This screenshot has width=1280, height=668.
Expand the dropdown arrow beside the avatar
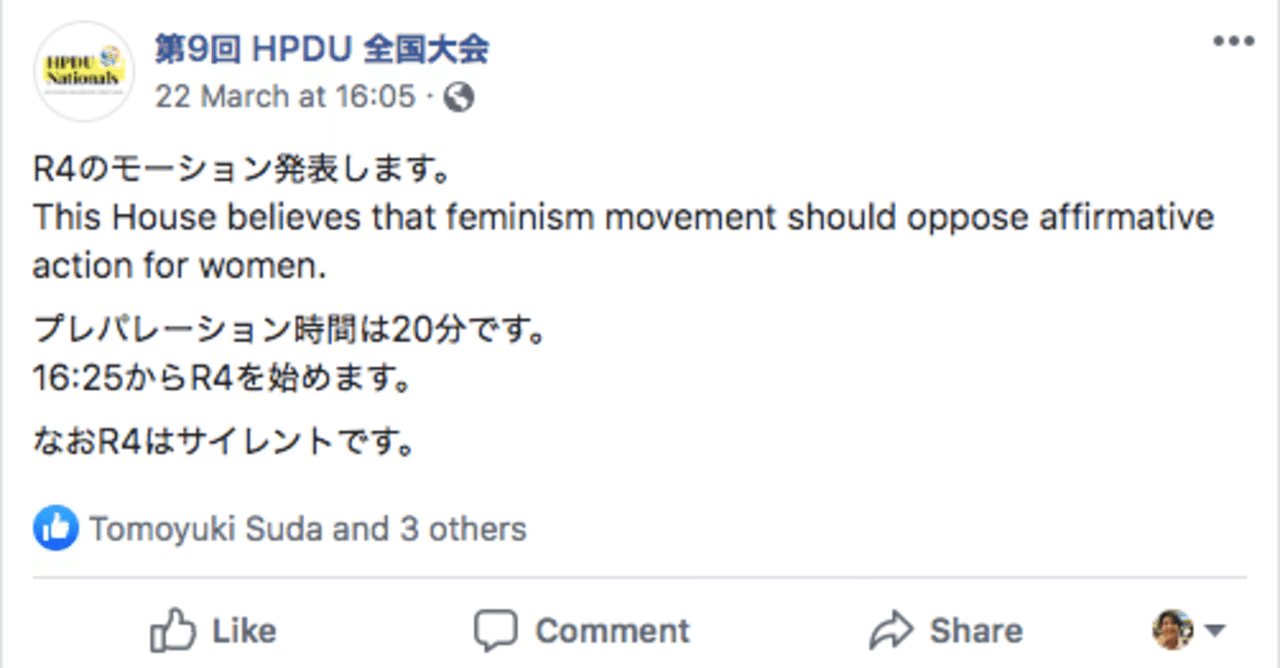(x=1214, y=631)
